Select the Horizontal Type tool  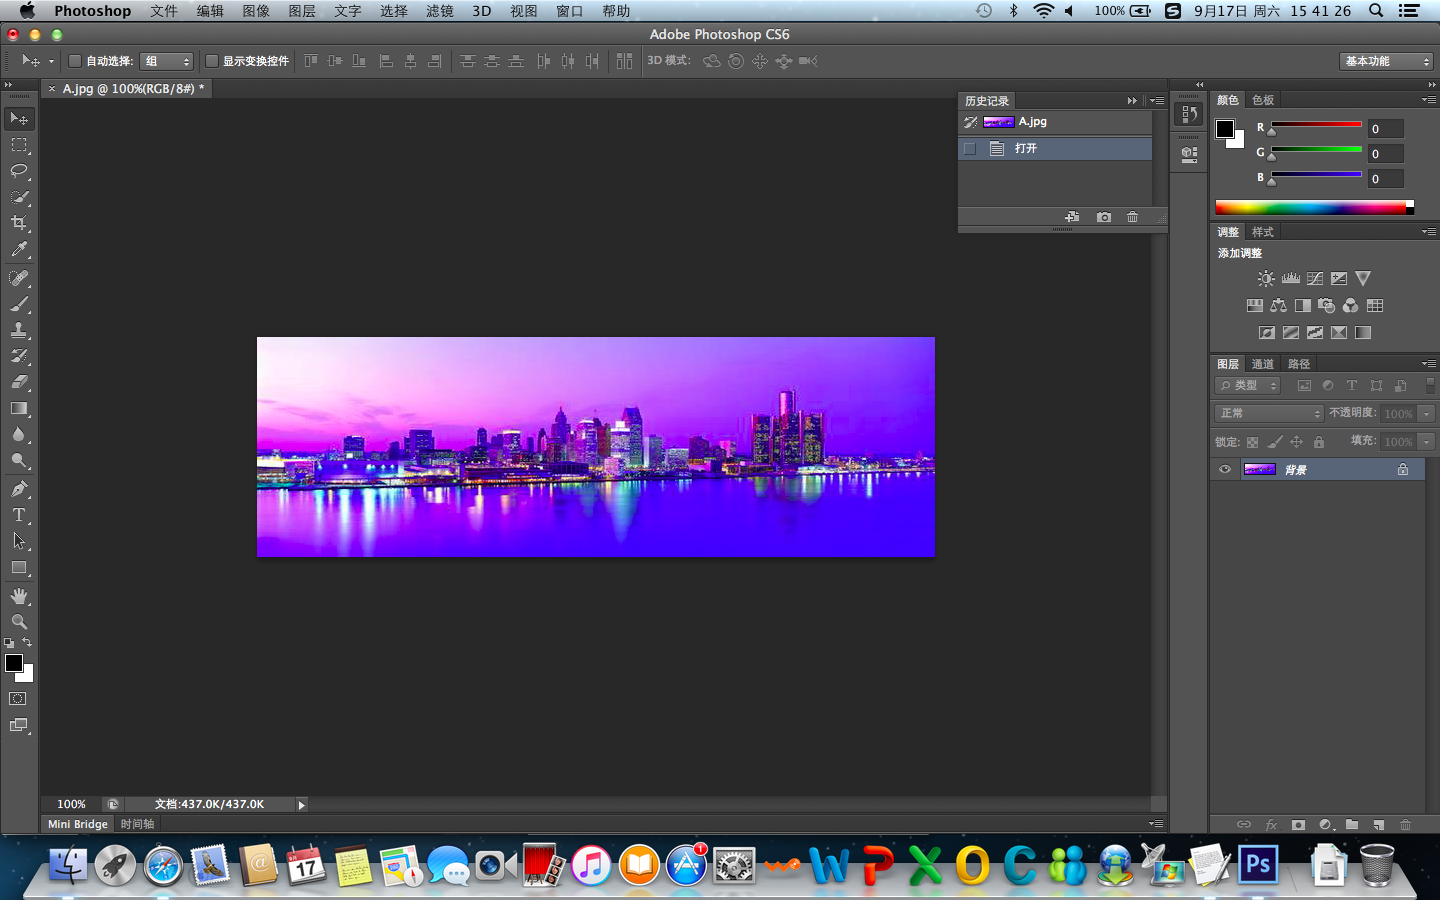click(x=19, y=515)
